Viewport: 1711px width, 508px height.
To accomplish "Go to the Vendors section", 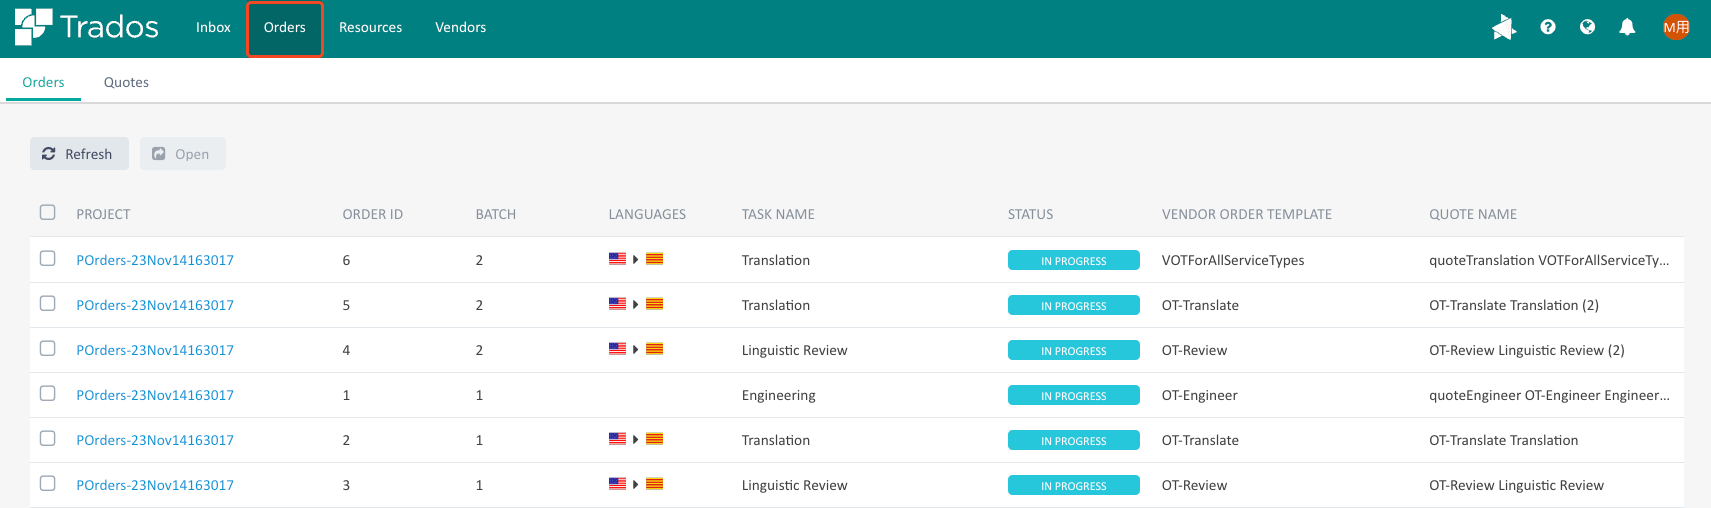I will point(460,28).
